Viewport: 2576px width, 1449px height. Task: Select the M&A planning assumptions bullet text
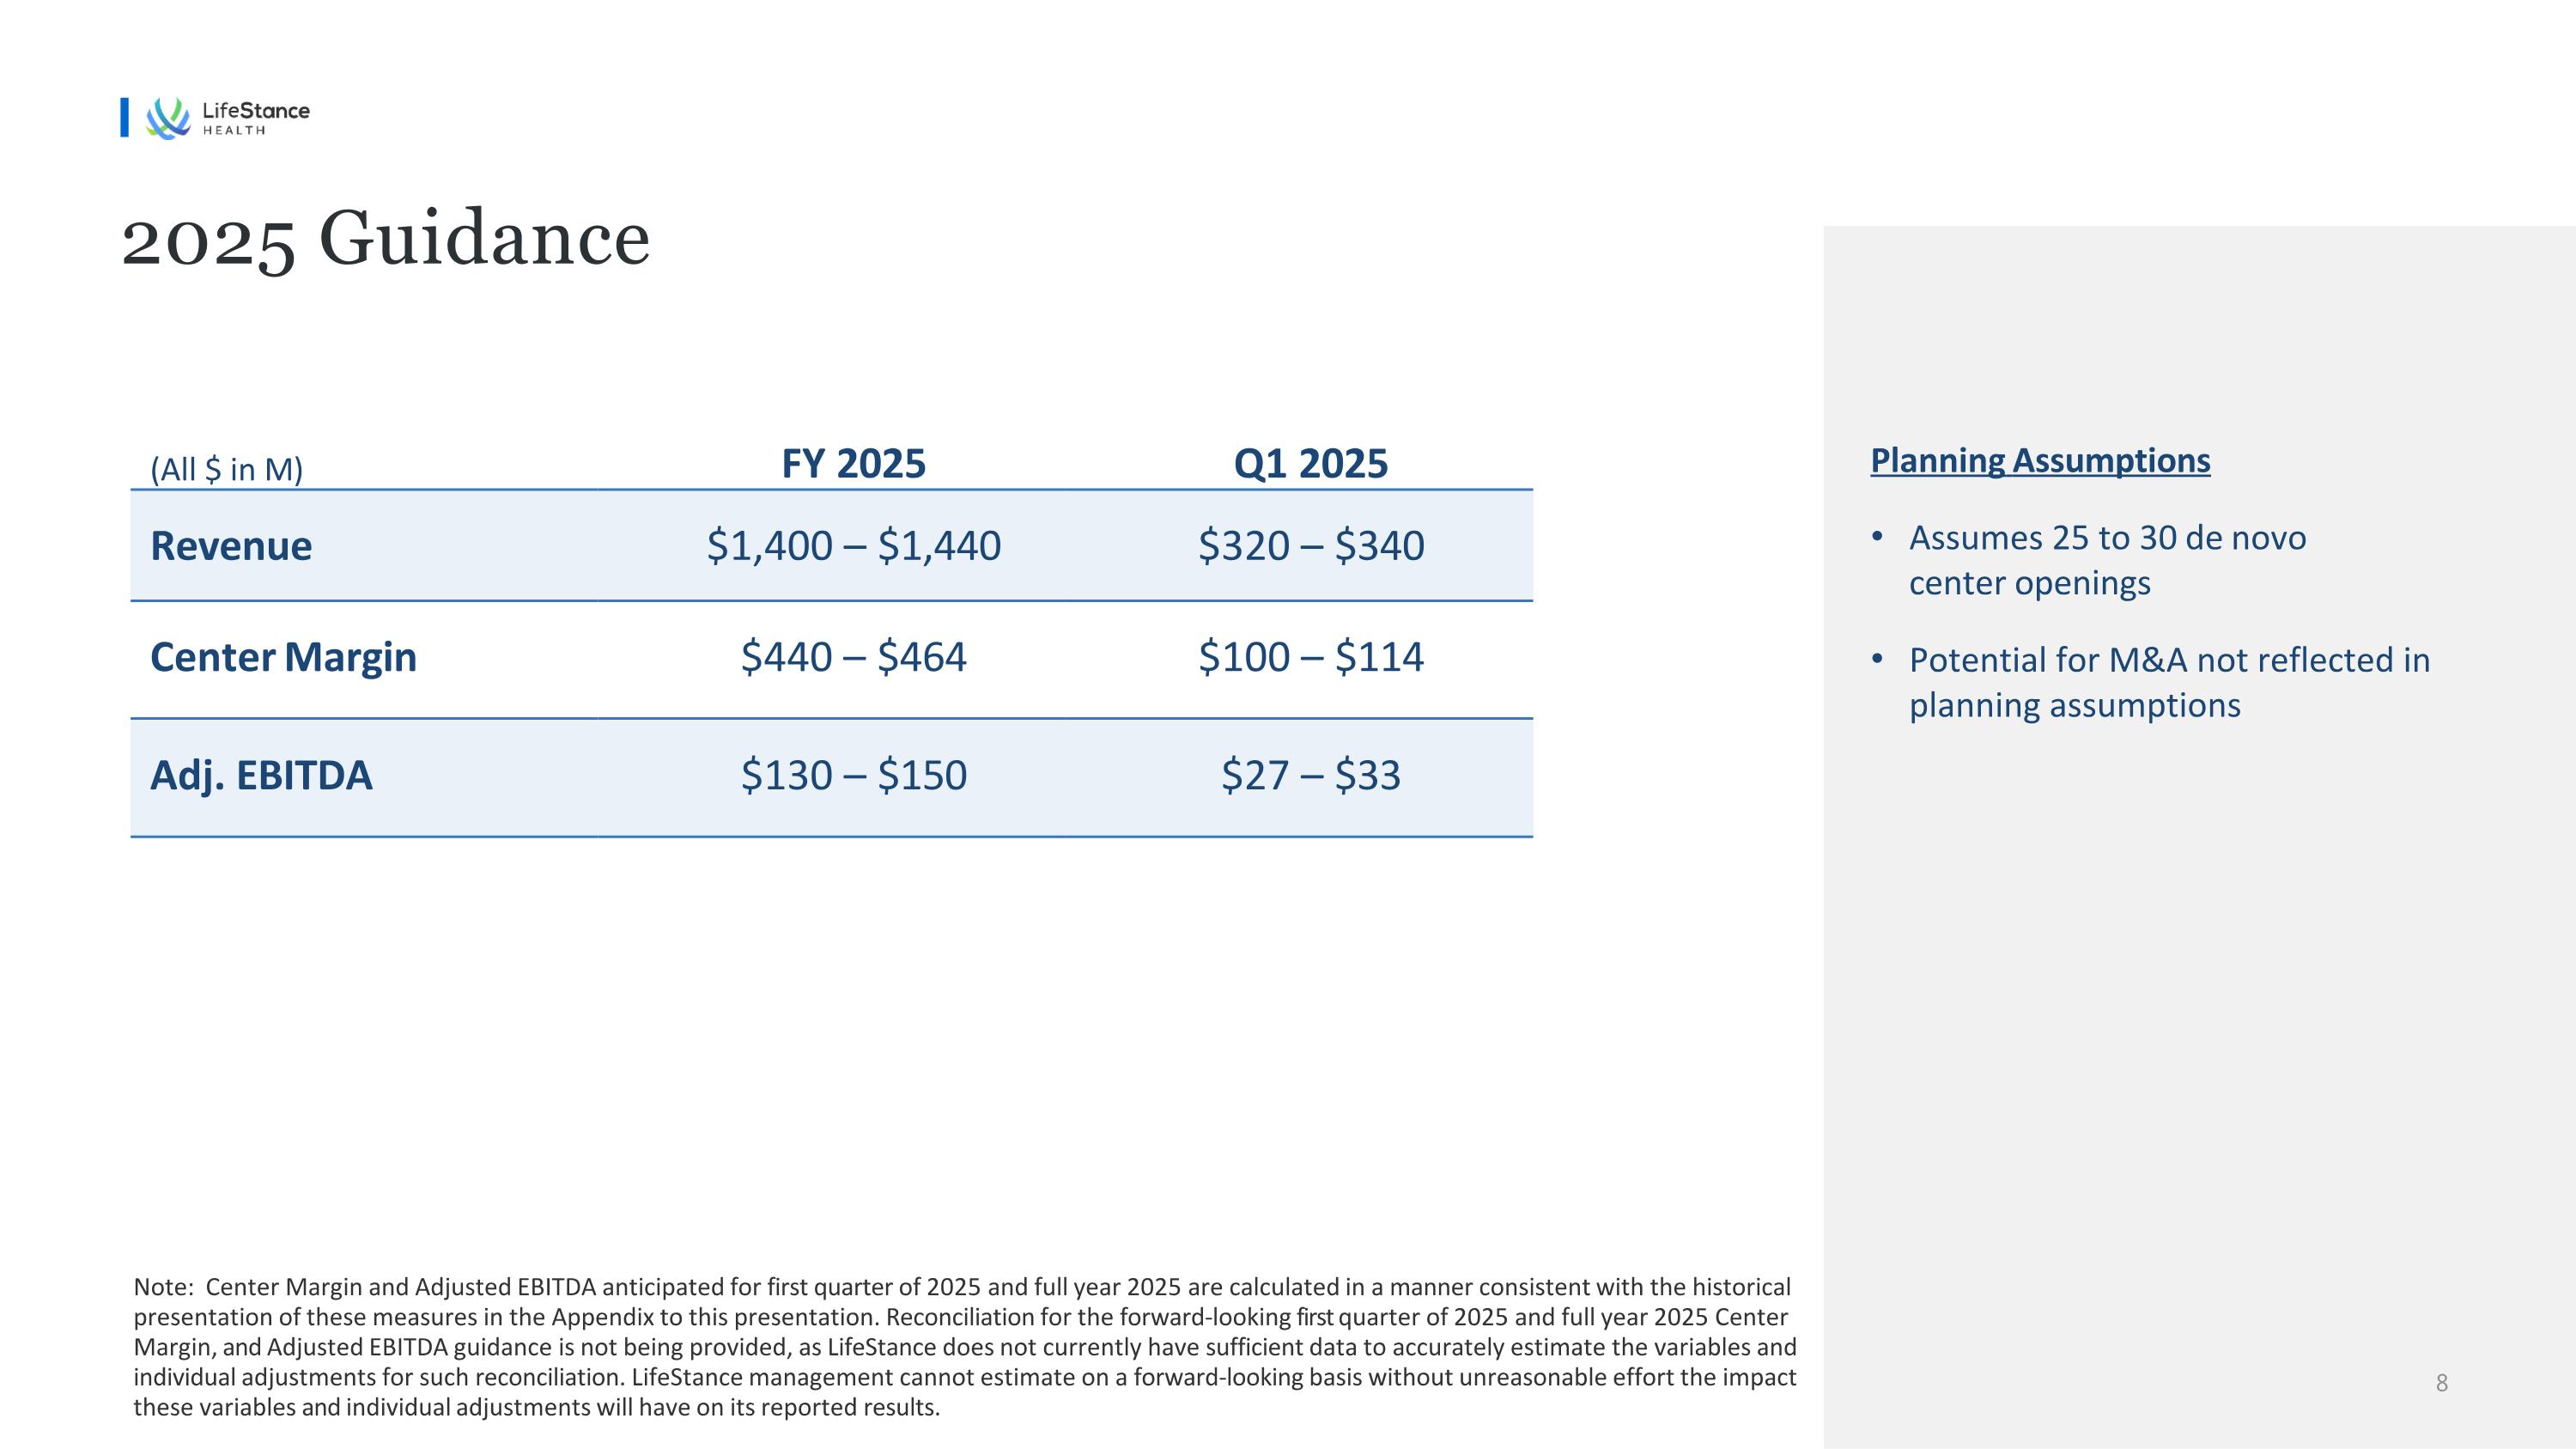click(x=2168, y=682)
